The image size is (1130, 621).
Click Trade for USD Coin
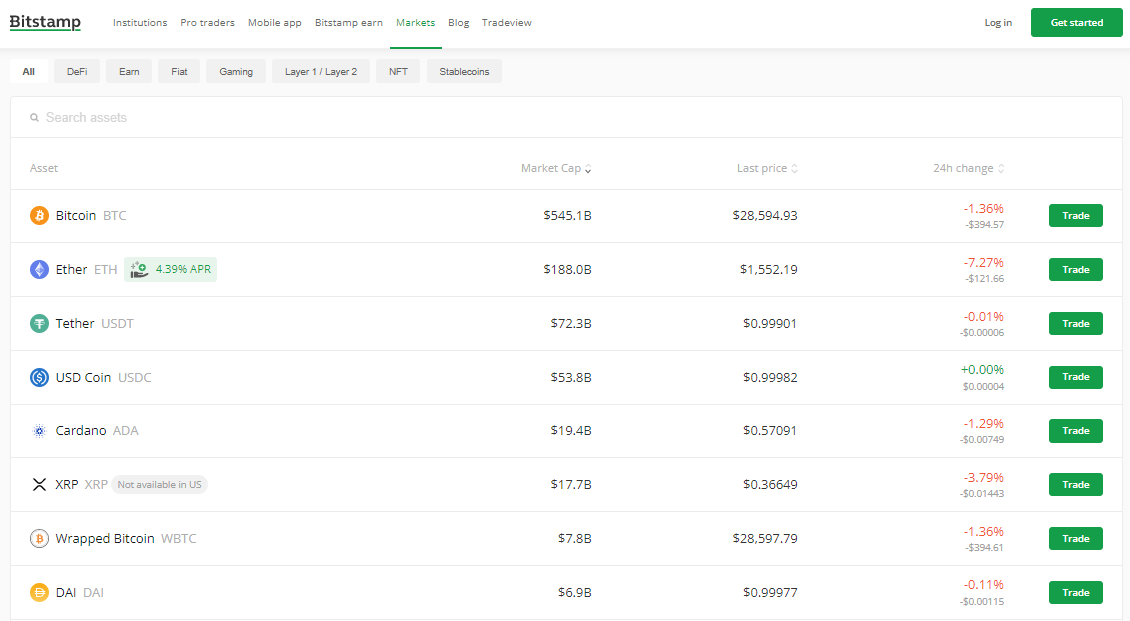1075,377
